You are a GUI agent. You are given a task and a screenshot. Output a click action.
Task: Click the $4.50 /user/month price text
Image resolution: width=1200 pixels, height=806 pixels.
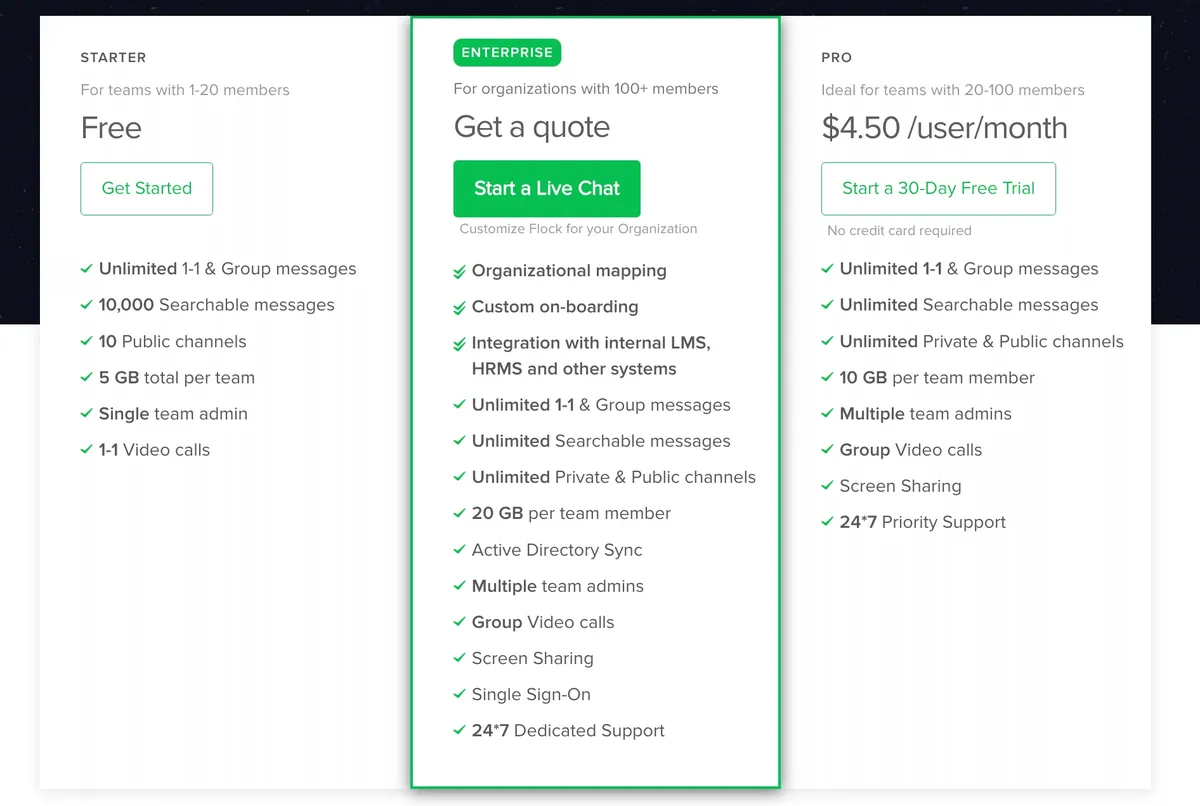point(944,128)
